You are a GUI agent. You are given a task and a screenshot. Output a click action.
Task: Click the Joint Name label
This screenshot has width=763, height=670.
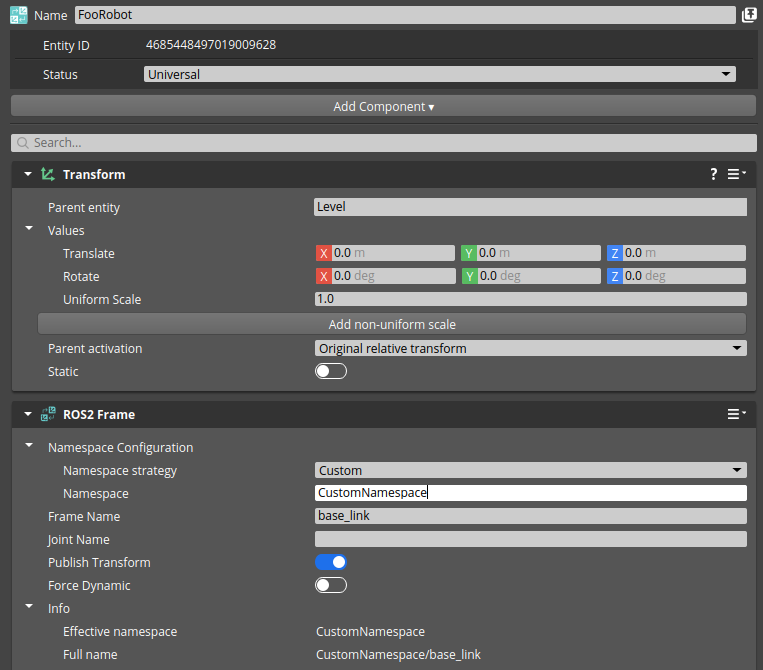click(x=78, y=540)
